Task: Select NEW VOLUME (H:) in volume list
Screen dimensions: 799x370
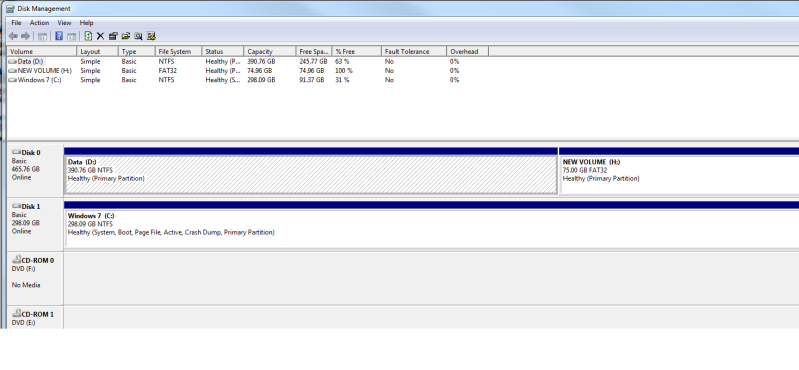Action: [45, 71]
